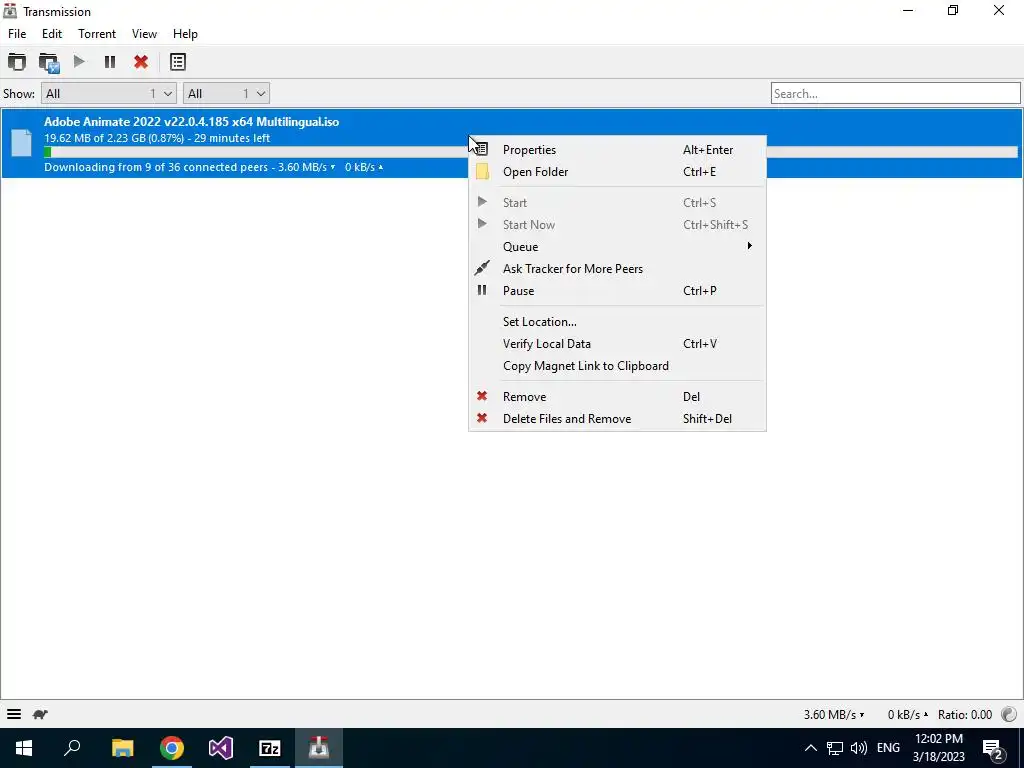The height and width of the screenshot is (768, 1024).
Task: Choose Remove in context menu
Action: [x=617, y=396]
